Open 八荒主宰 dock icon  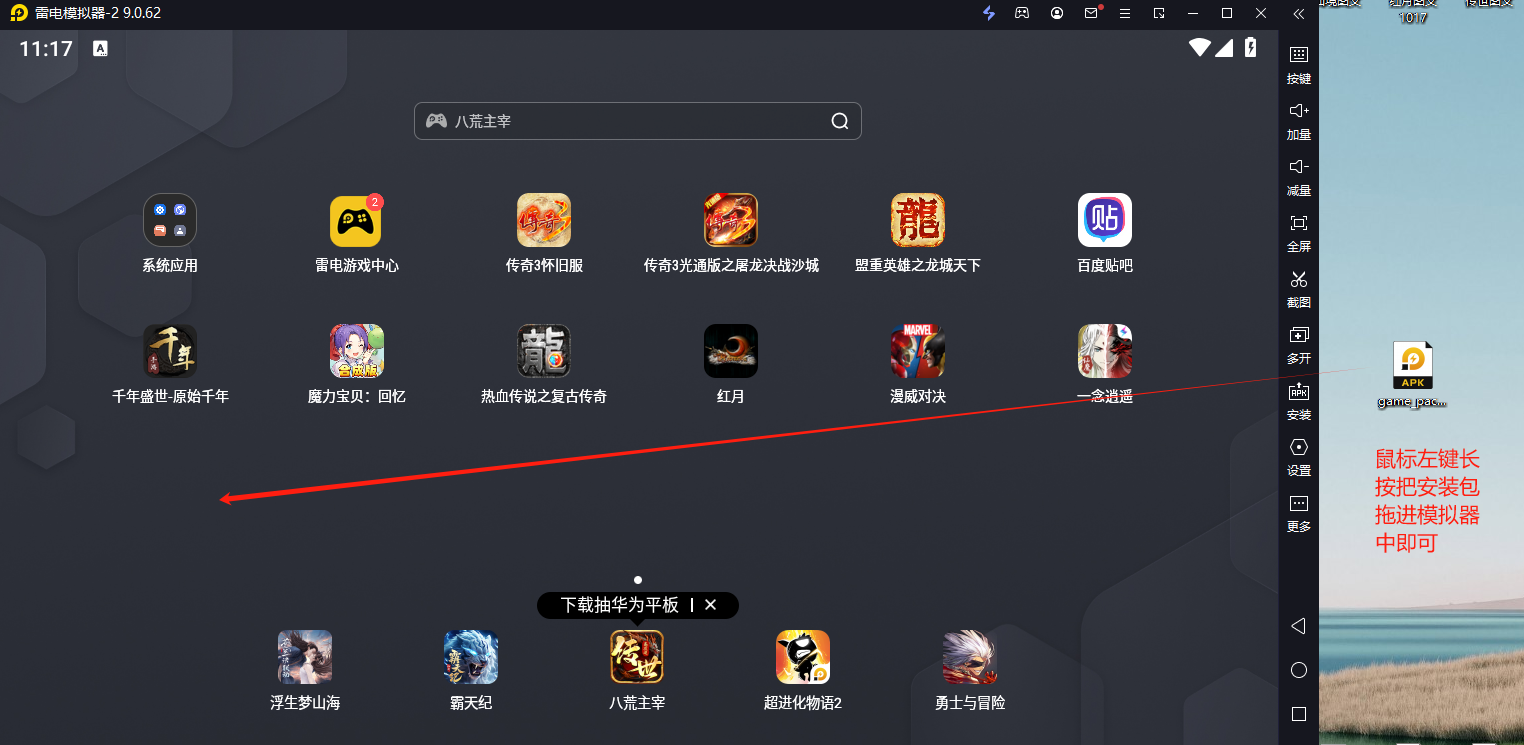[637, 657]
